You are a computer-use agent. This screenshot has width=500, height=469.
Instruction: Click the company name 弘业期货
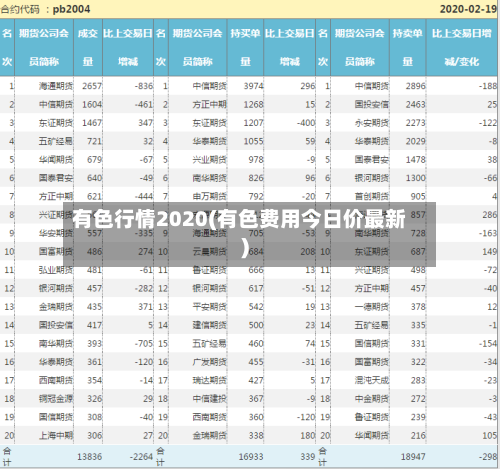pyautogui.click(x=56, y=270)
